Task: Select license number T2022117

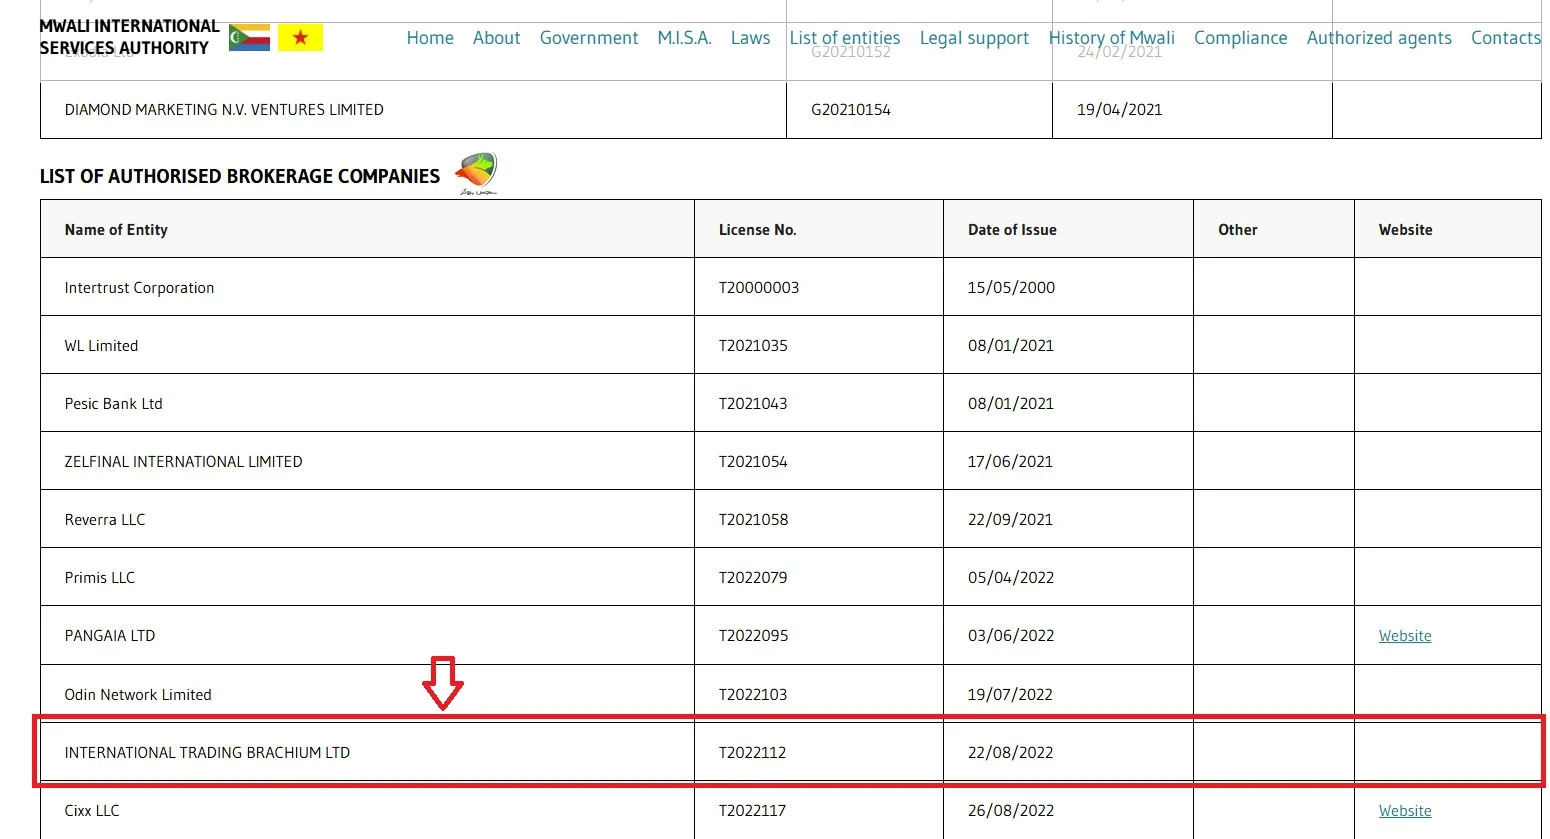Action: point(753,811)
